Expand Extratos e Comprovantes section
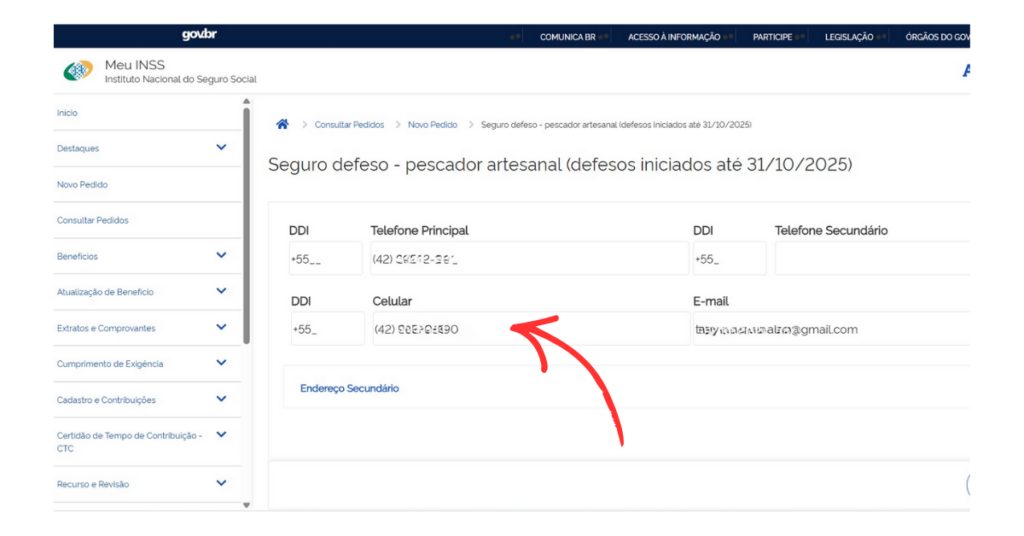The height and width of the screenshot is (536, 1024). 221,328
